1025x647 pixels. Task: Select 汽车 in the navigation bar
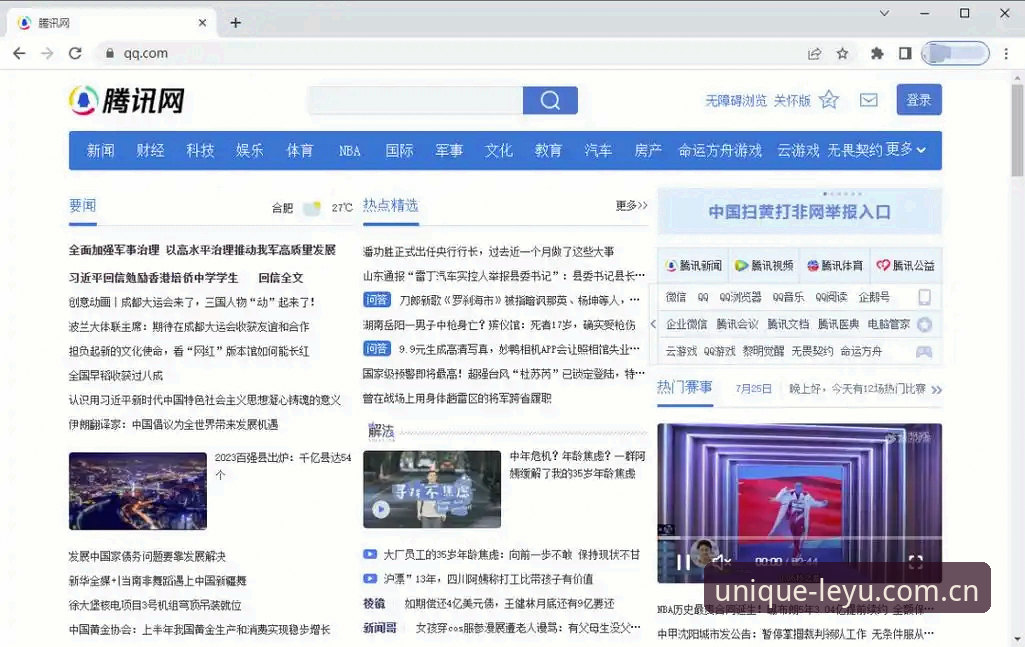point(598,150)
